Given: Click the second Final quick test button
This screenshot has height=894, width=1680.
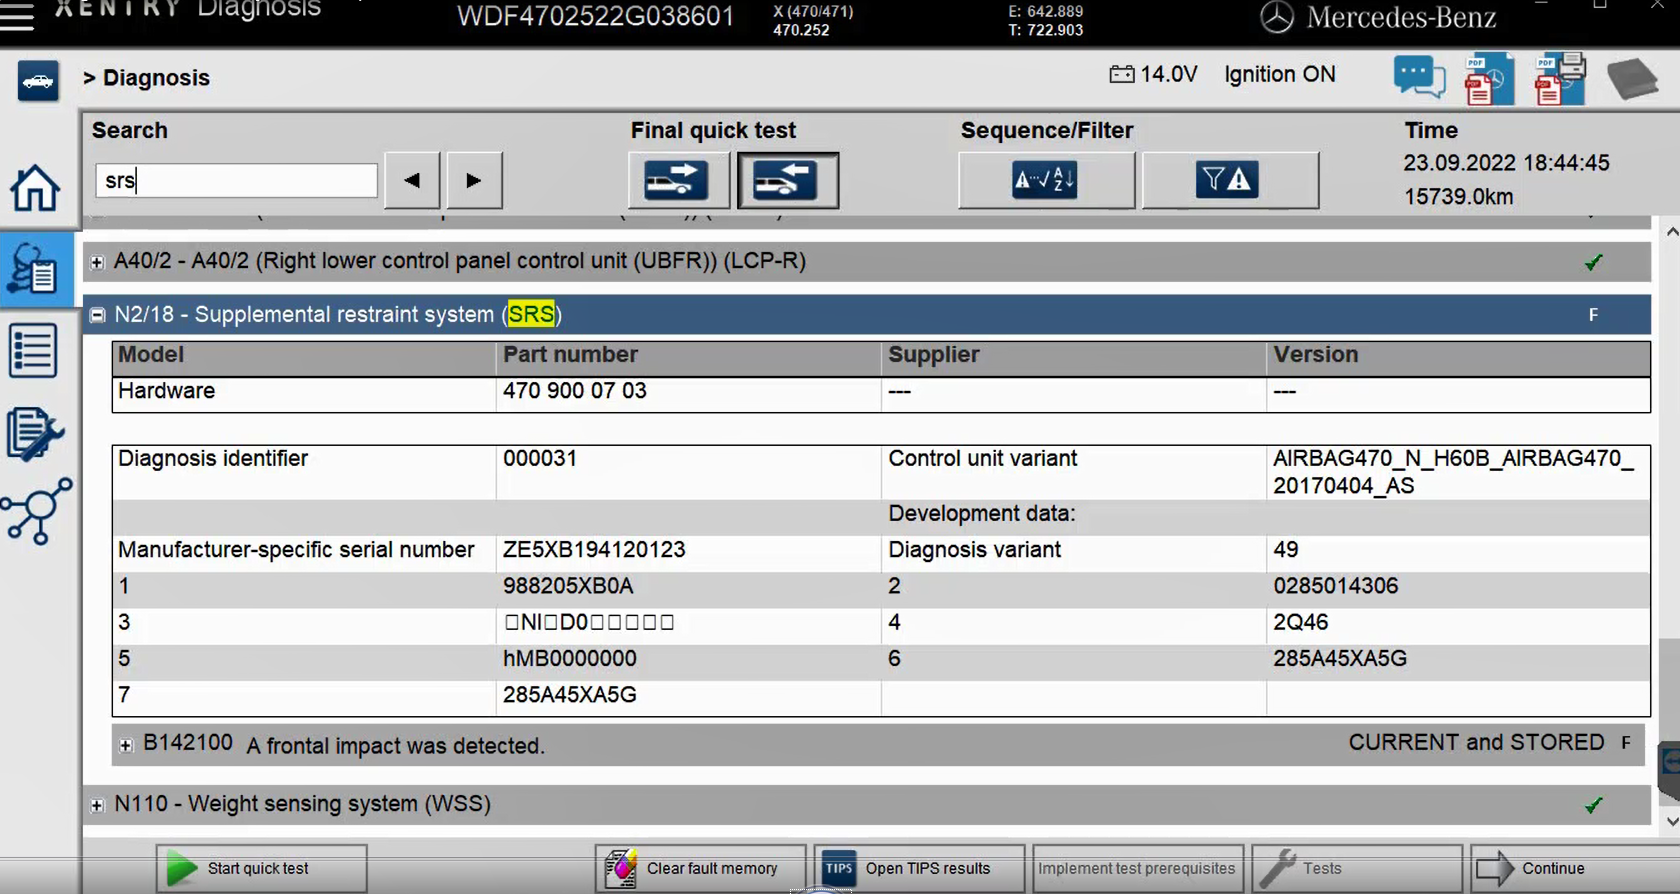Looking at the screenshot, I should pyautogui.click(x=788, y=181).
